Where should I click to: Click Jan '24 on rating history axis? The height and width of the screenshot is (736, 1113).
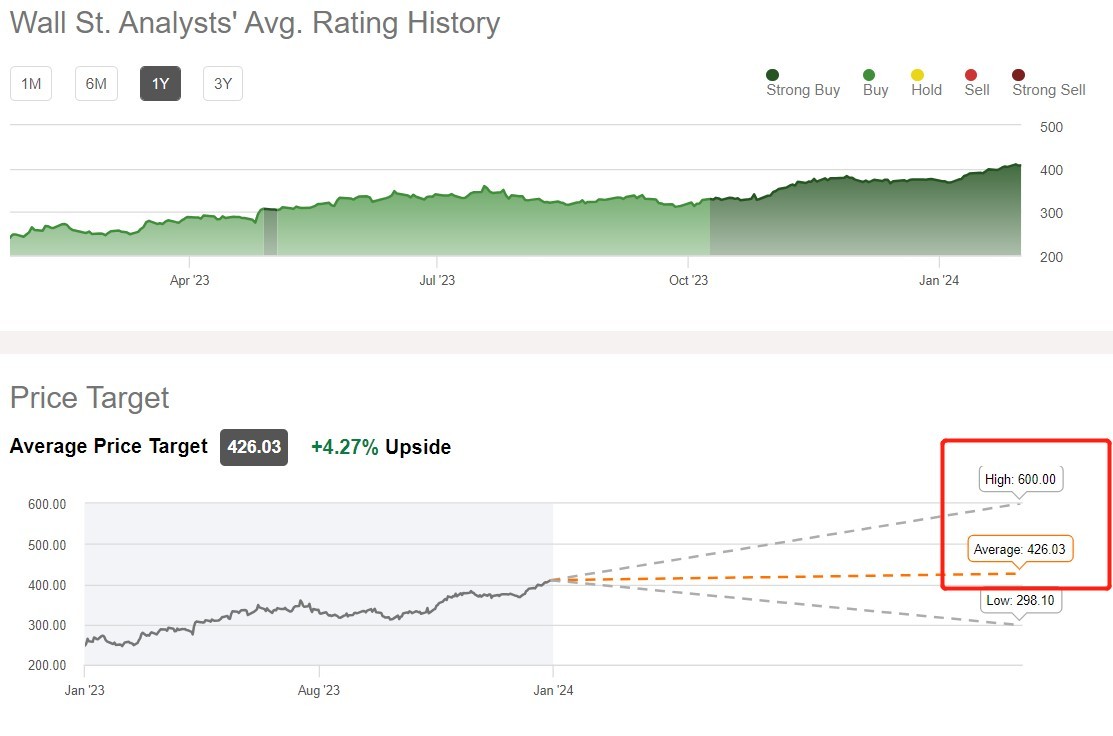point(939,280)
